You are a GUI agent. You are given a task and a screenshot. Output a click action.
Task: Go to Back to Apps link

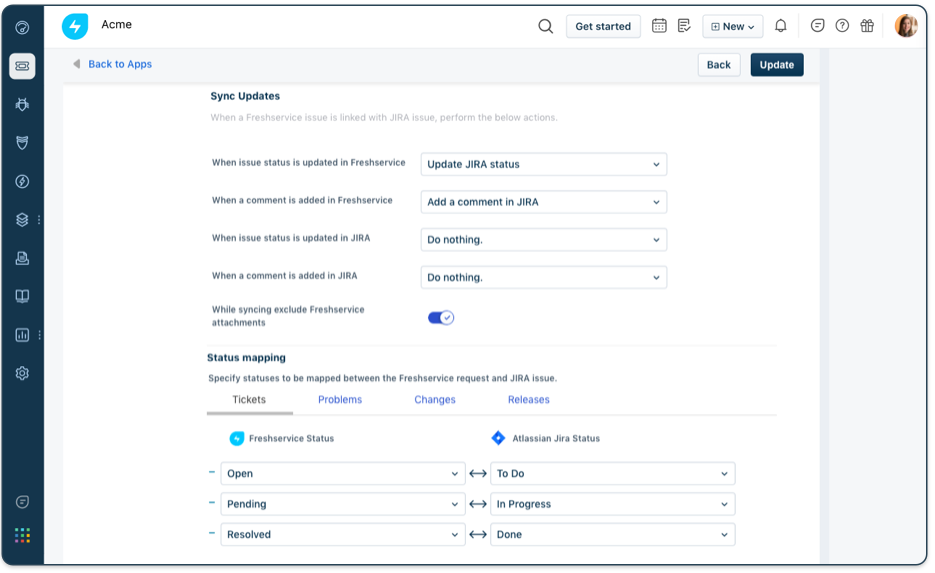pos(119,64)
